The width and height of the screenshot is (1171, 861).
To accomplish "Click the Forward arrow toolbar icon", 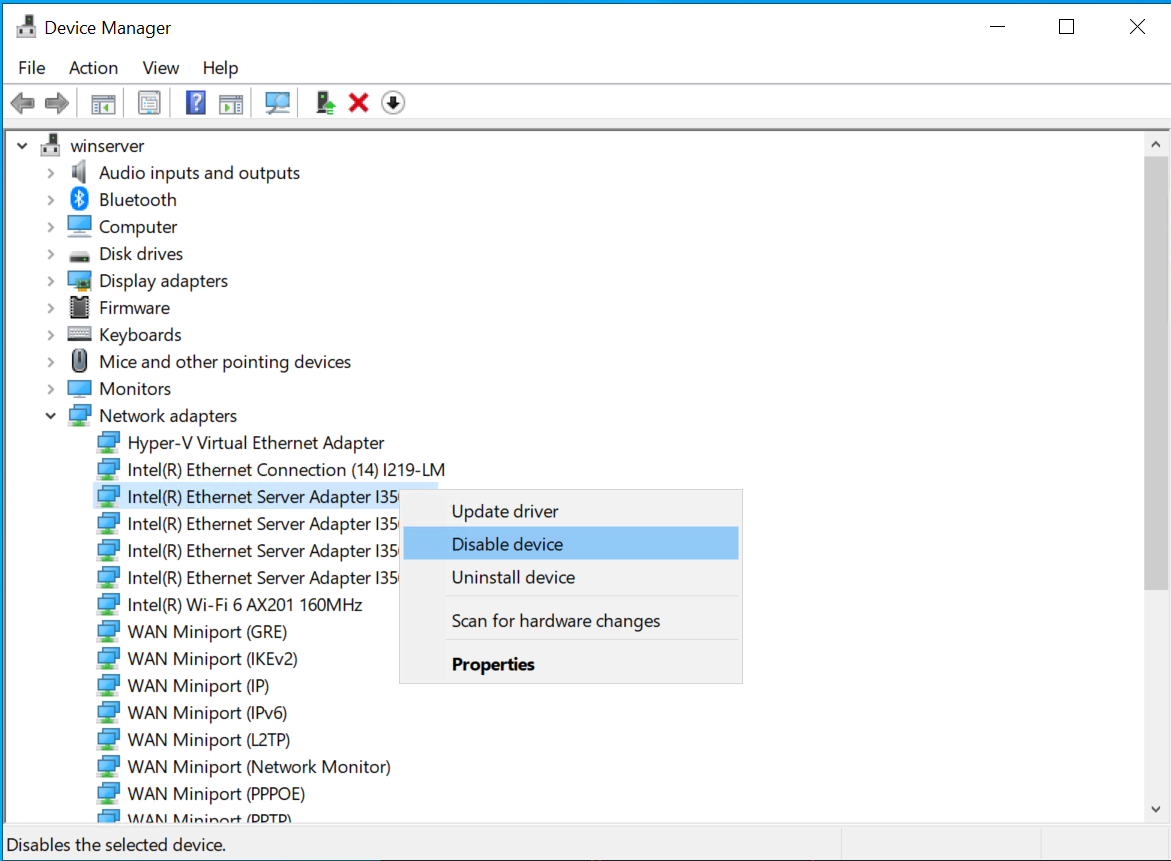I will [57, 103].
